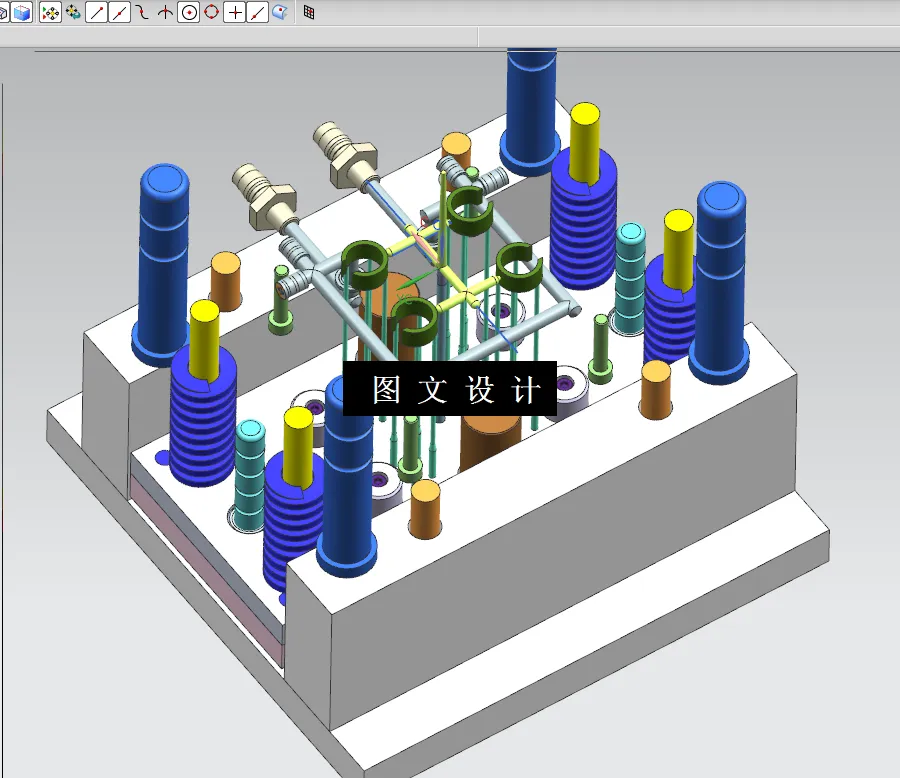This screenshot has height=778, width=900.
Task: Select the circle through points tool
Action: coord(212,13)
